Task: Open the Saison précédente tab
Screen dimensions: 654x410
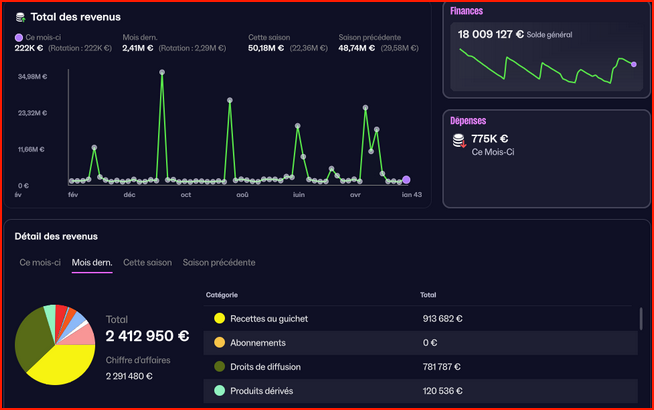Action: point(218,262)
